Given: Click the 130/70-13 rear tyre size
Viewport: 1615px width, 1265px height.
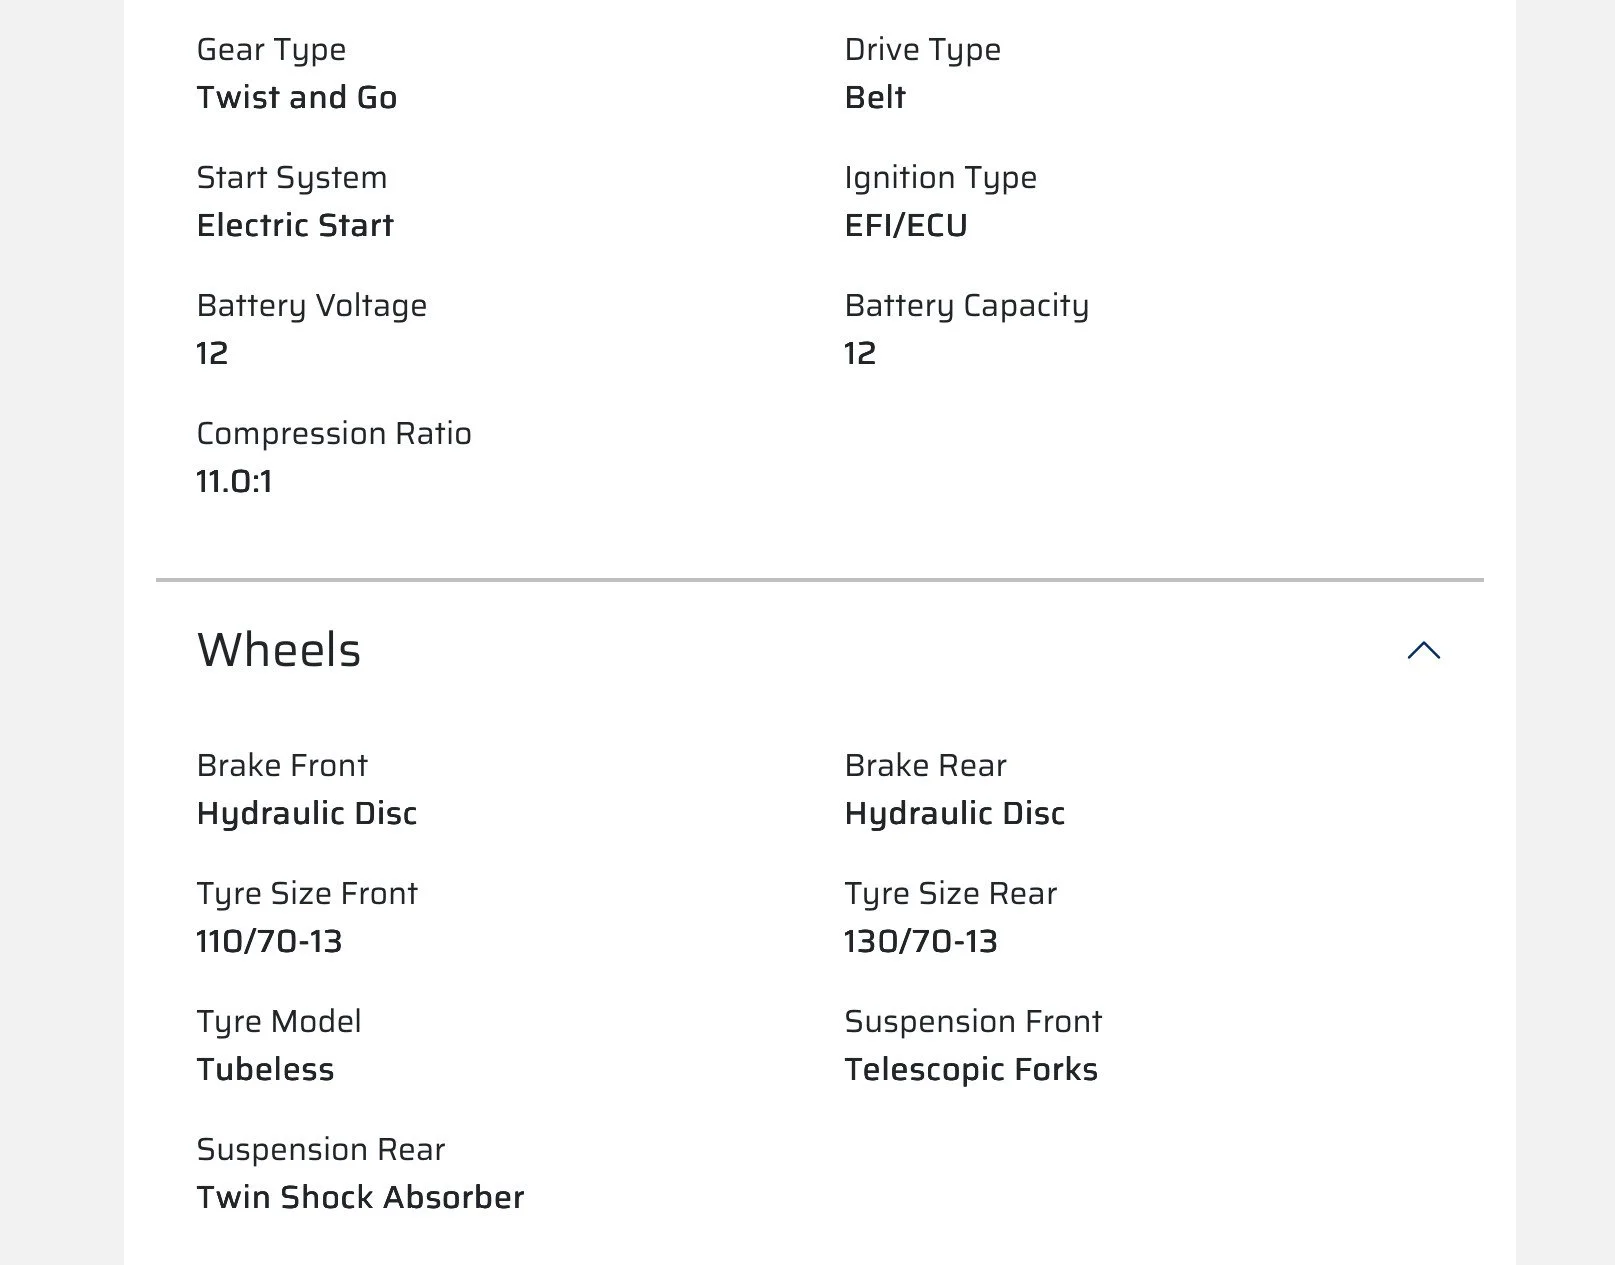Looking at the screenshot, I should [921, 941].
